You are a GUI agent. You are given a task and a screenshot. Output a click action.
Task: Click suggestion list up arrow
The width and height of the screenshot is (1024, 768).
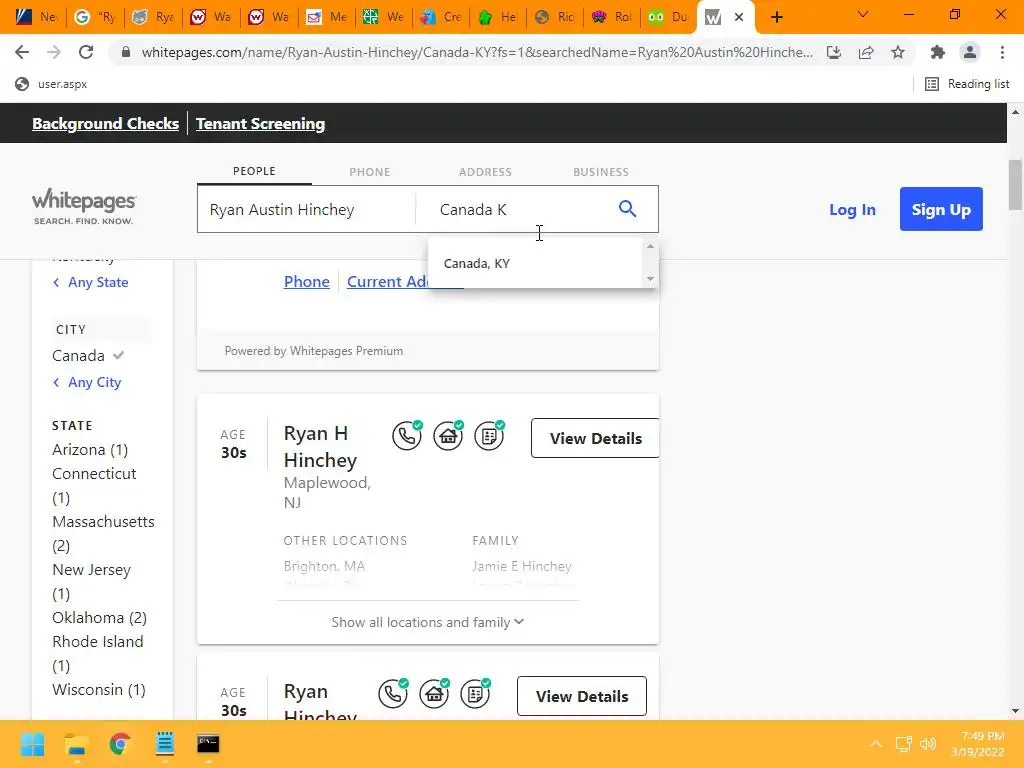pyautogui.click(x=650, y=246)
